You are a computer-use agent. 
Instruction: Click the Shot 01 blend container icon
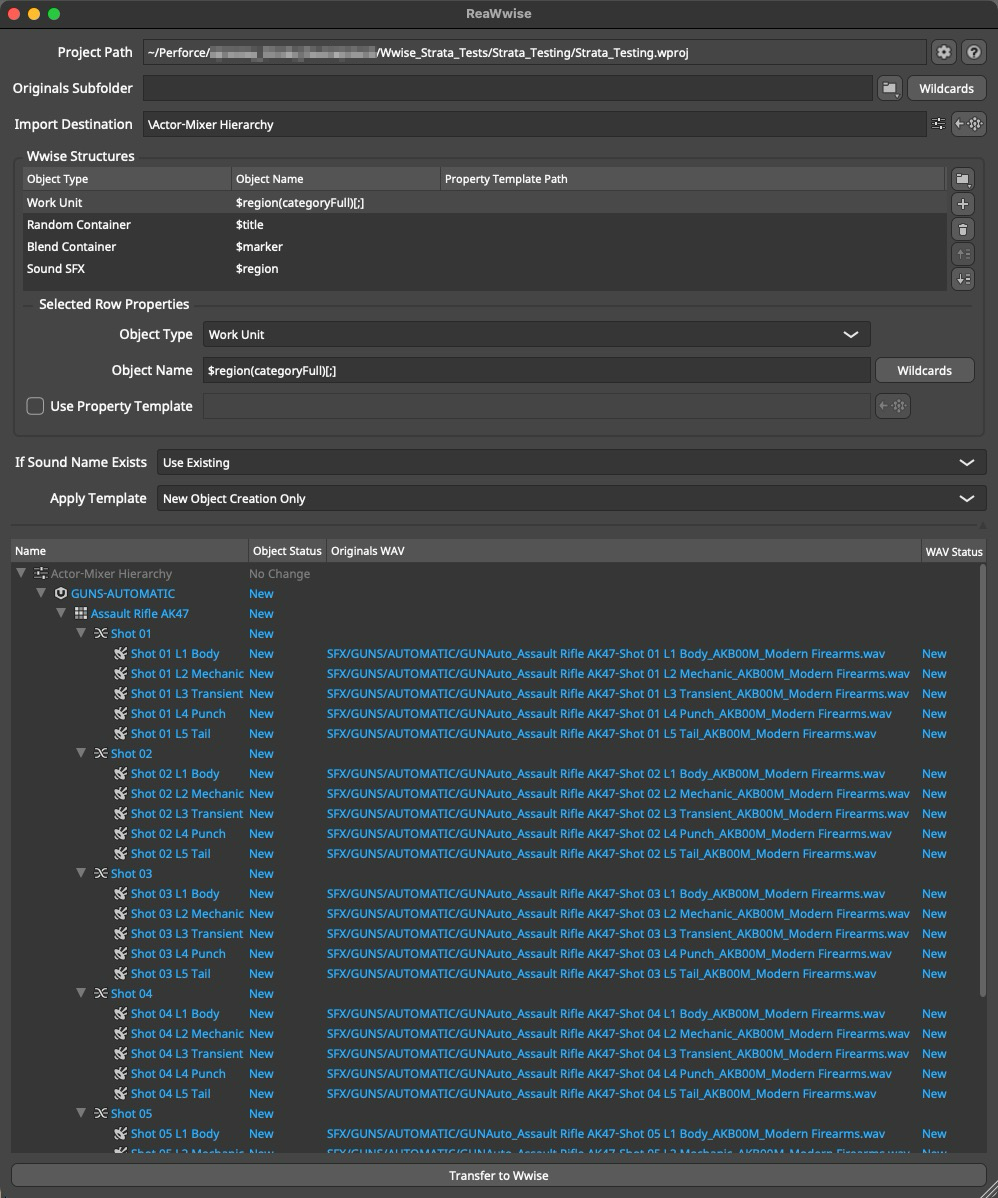[101, 633]
